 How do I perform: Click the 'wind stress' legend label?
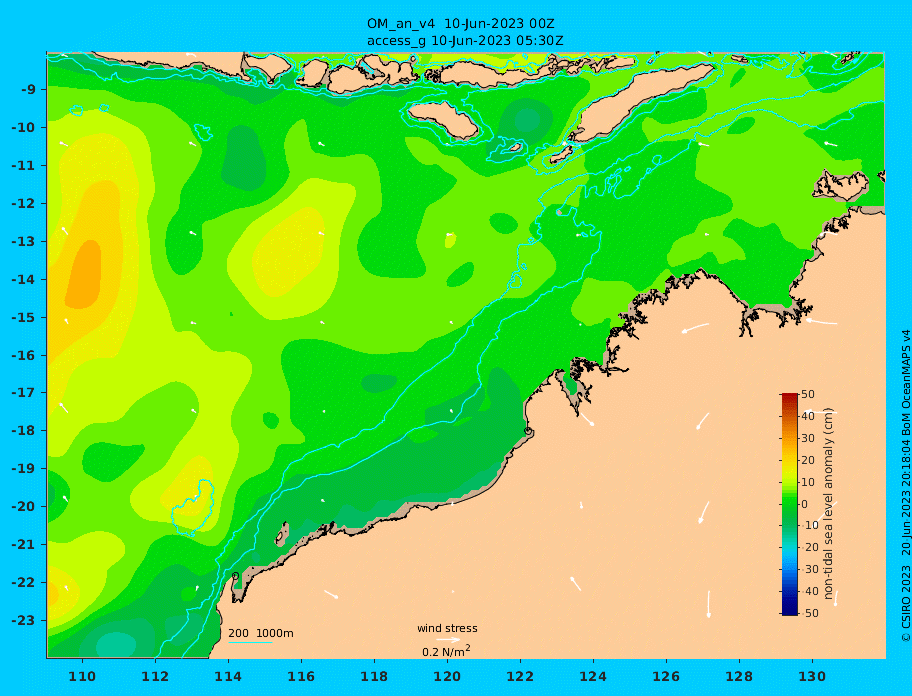(x=447, y=629)
